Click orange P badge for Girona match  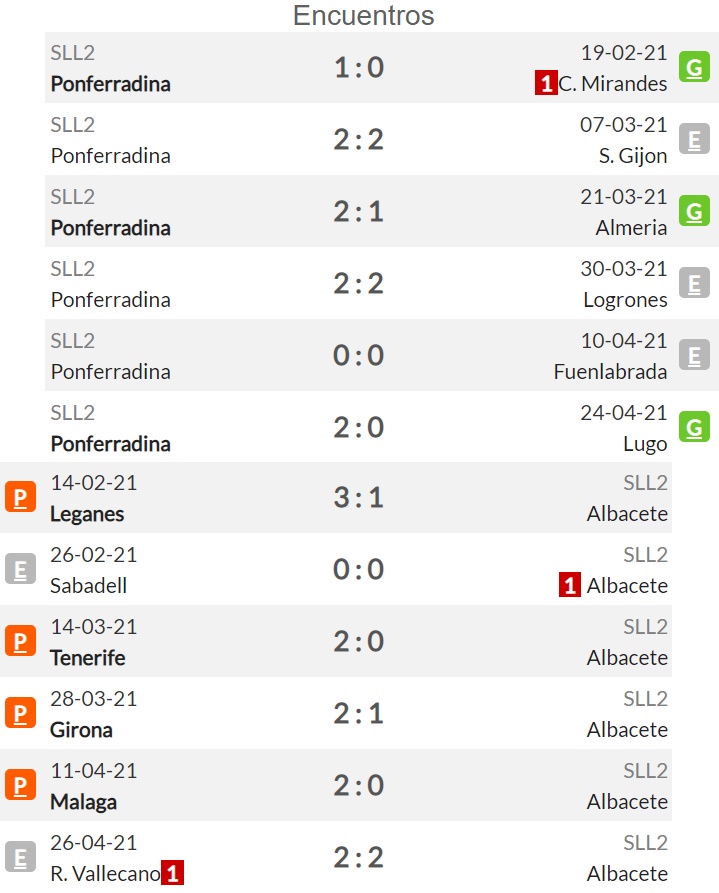(x=21, y=713)
